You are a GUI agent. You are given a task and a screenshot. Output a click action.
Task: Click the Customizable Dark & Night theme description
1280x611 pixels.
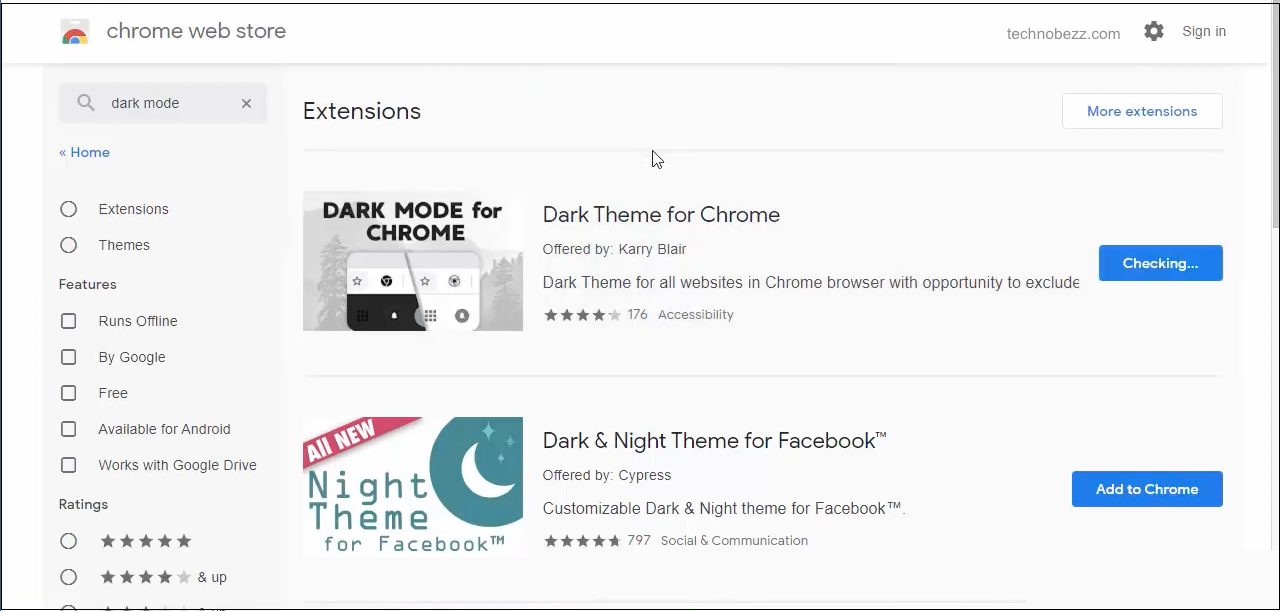pos(724,509)
